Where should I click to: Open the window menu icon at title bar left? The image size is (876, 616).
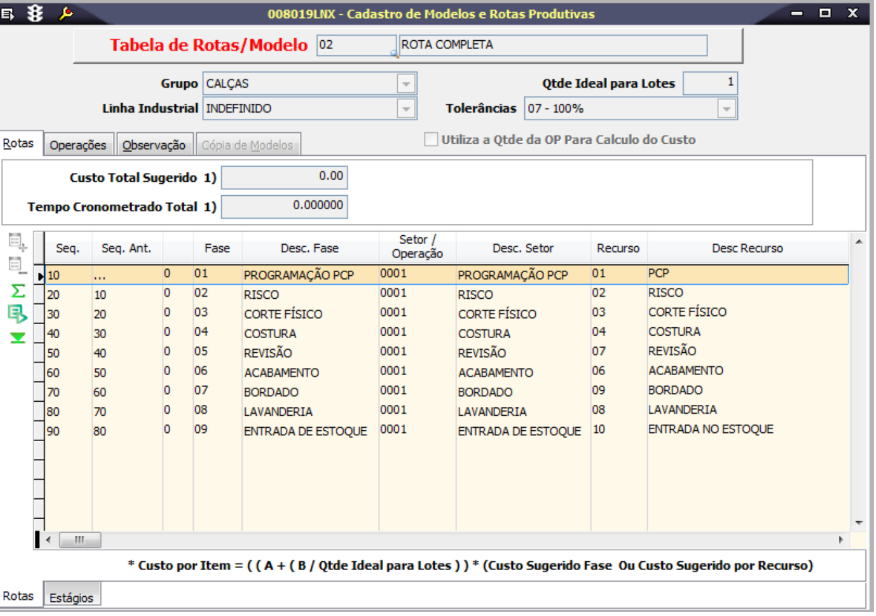tap(7, 13)
